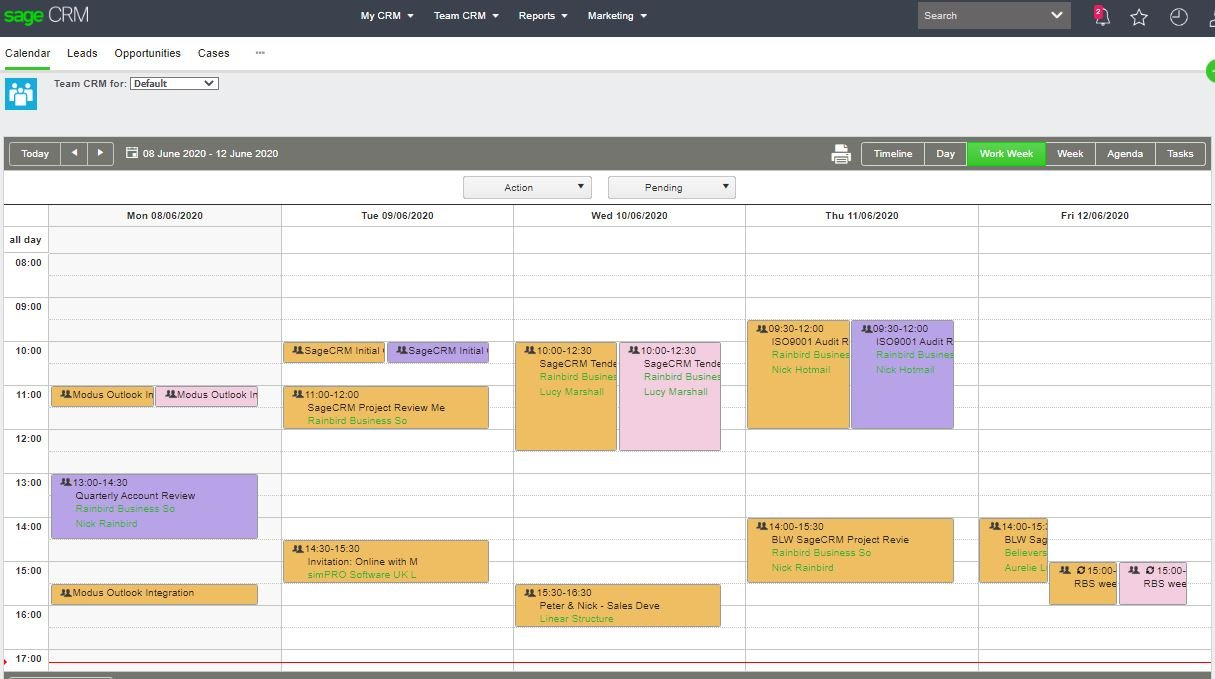
Task: Open favorites star icon
Action: click(x=1139, y=17)
